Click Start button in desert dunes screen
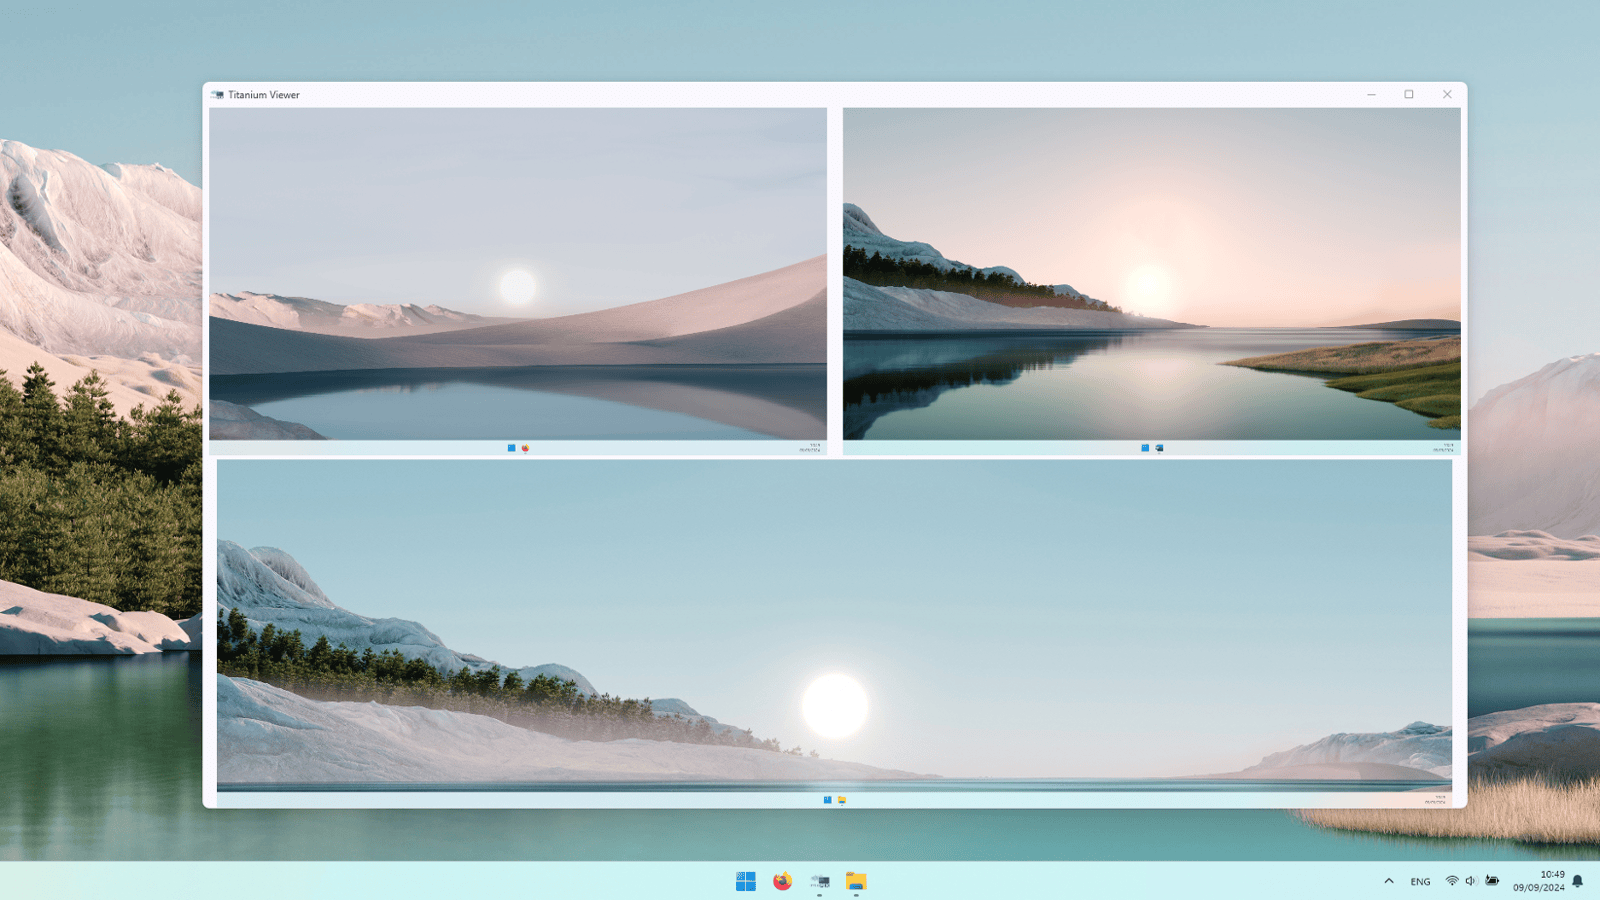This screenshot has height=900, width=1600. point(512,448)
